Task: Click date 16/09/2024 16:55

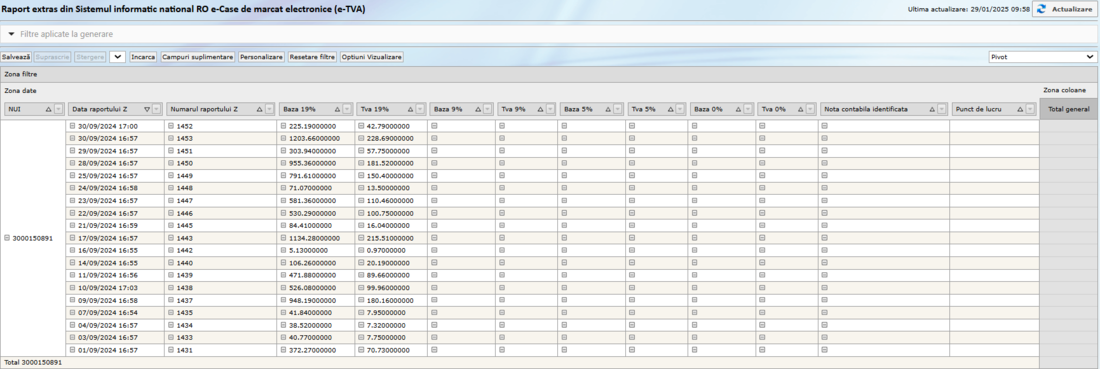Action: pyautogui.click(x=107, y=250)
